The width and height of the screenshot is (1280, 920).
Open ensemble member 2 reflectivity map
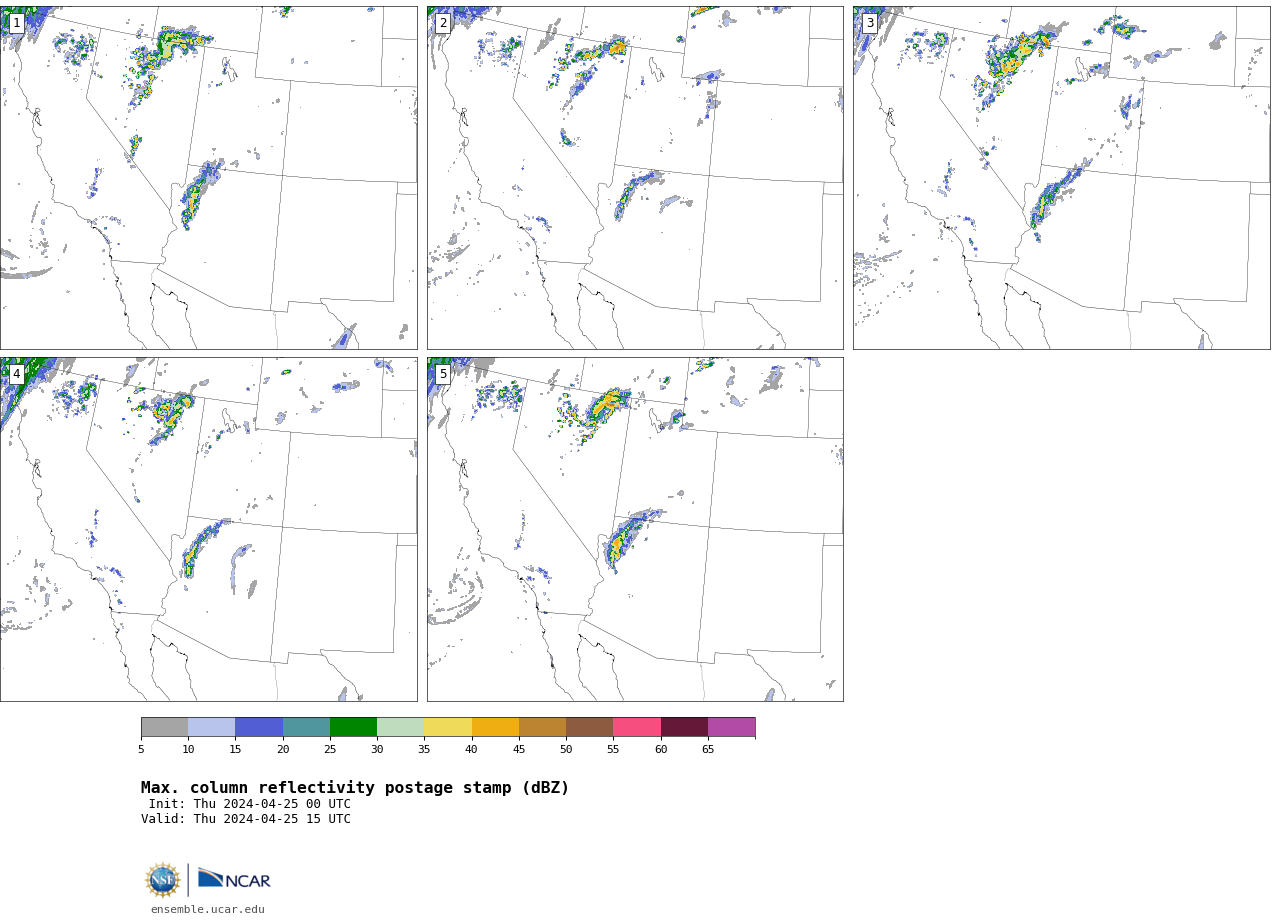coord(635,178)
